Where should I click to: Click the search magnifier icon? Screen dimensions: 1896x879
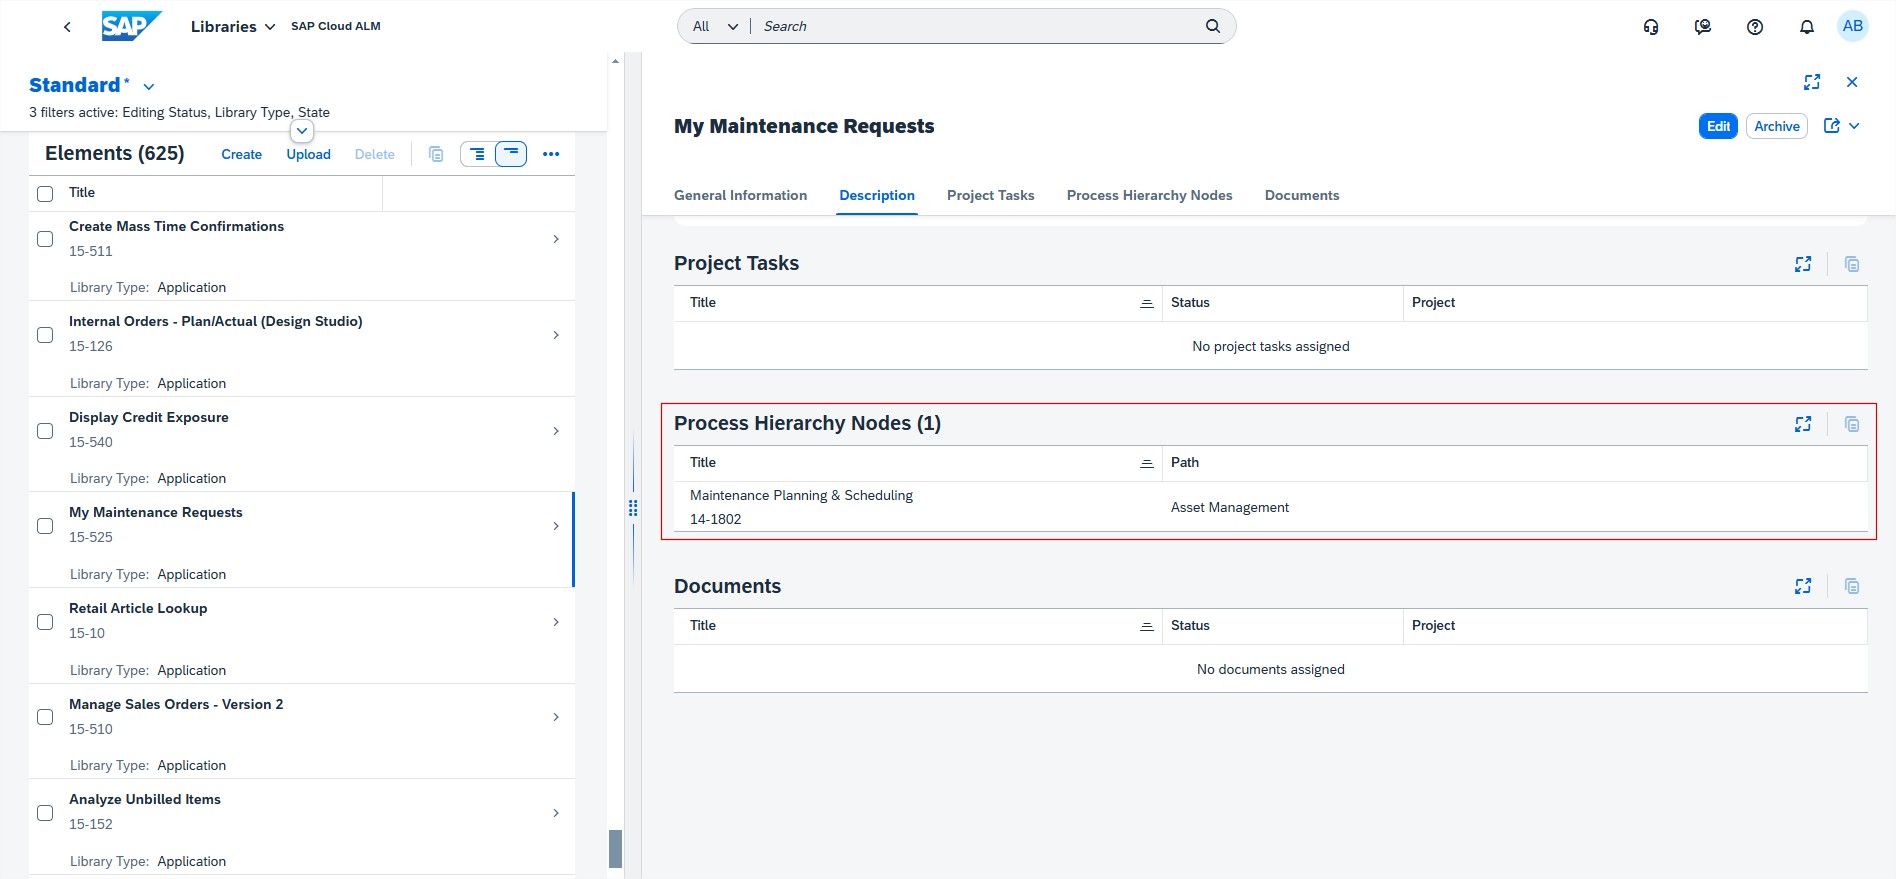(x=1212, y=26)
